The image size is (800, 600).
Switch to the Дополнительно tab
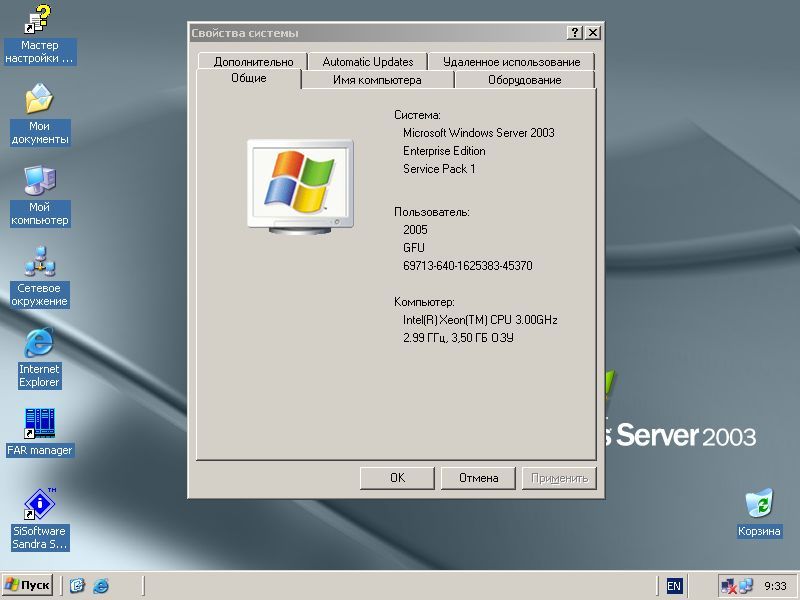pyautogui.click(x=253, y=62)
